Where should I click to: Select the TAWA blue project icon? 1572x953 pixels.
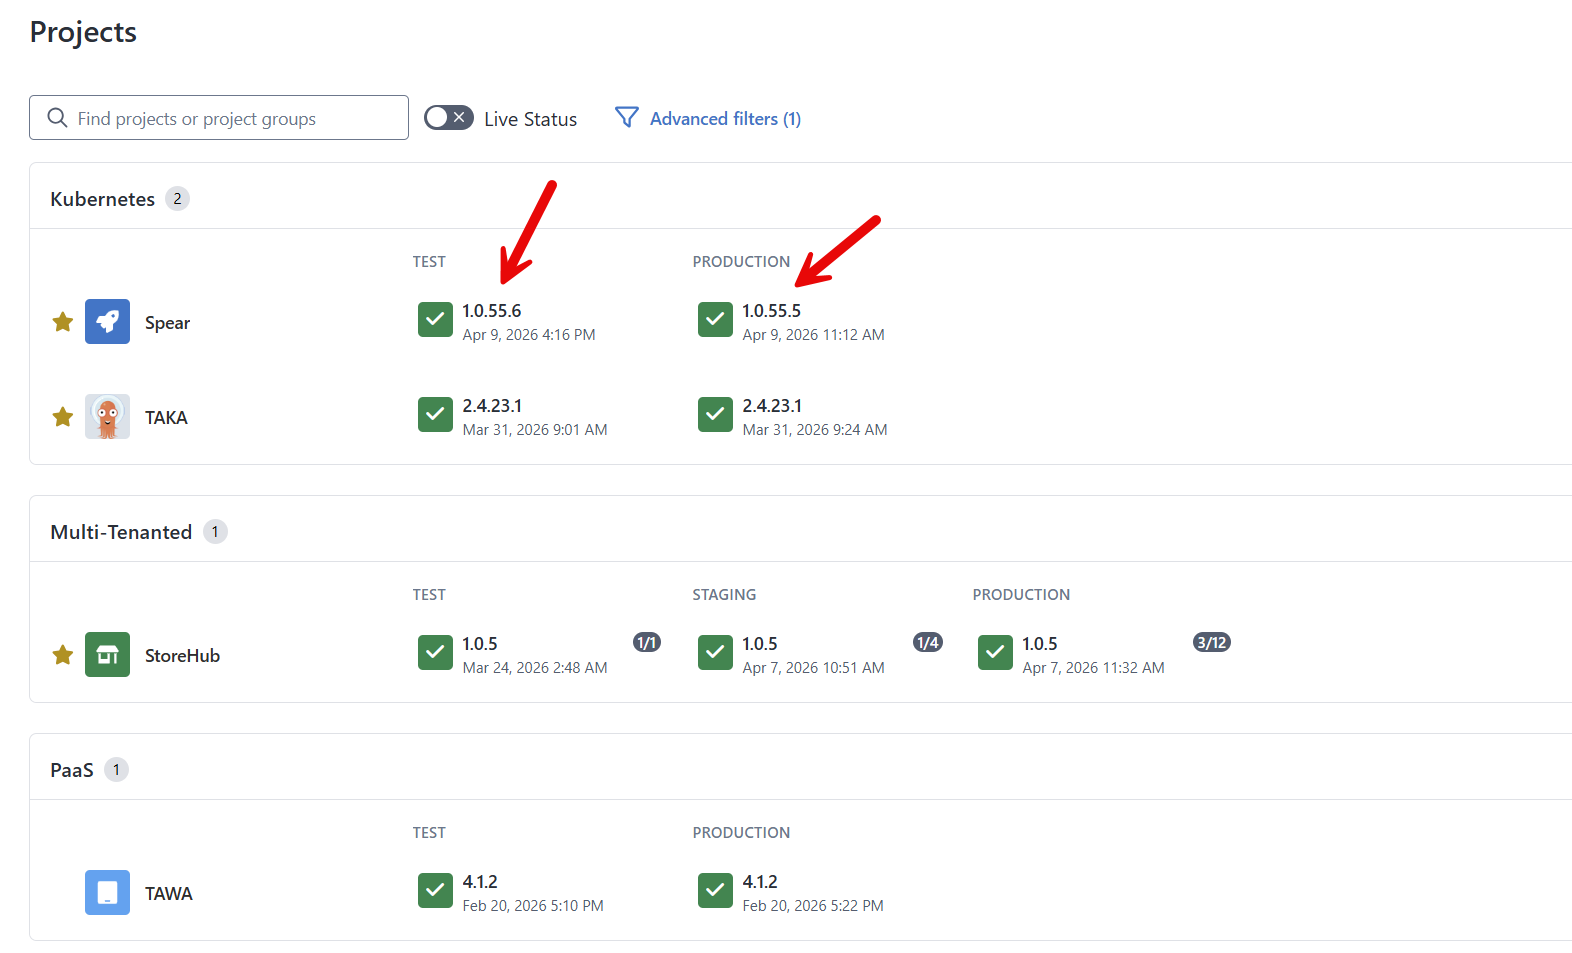pos(107,893)
